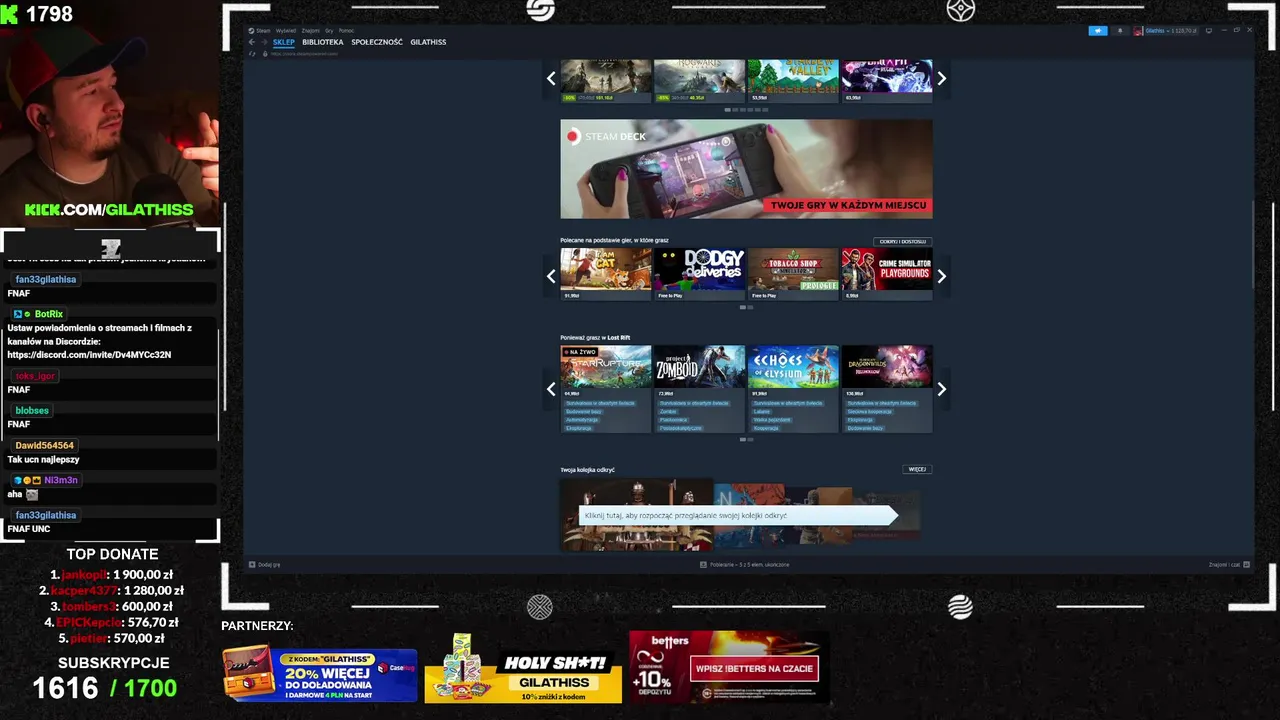Image resolution: width=1280 pixels, height=720 pixels.
Task: Click the Big Picture mode monitor icon
Action: pyautogui.click(x=1209, y=31)
